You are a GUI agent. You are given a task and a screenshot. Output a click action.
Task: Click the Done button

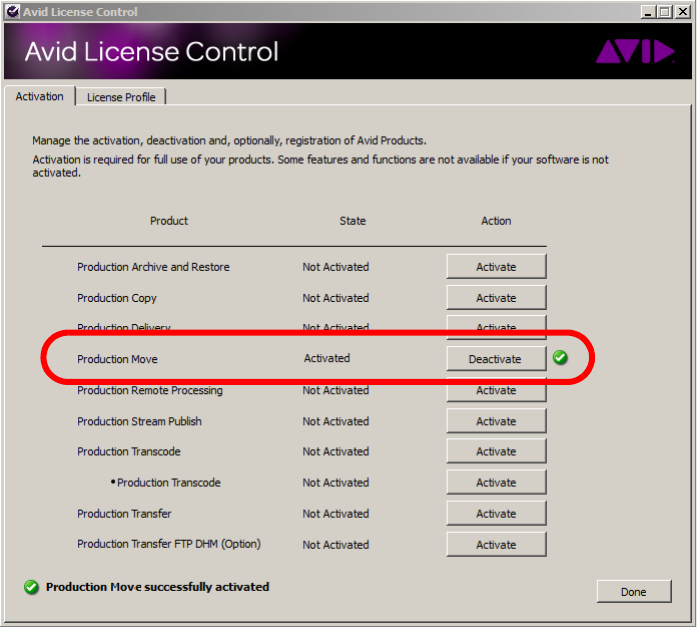(x=633, y=591)
